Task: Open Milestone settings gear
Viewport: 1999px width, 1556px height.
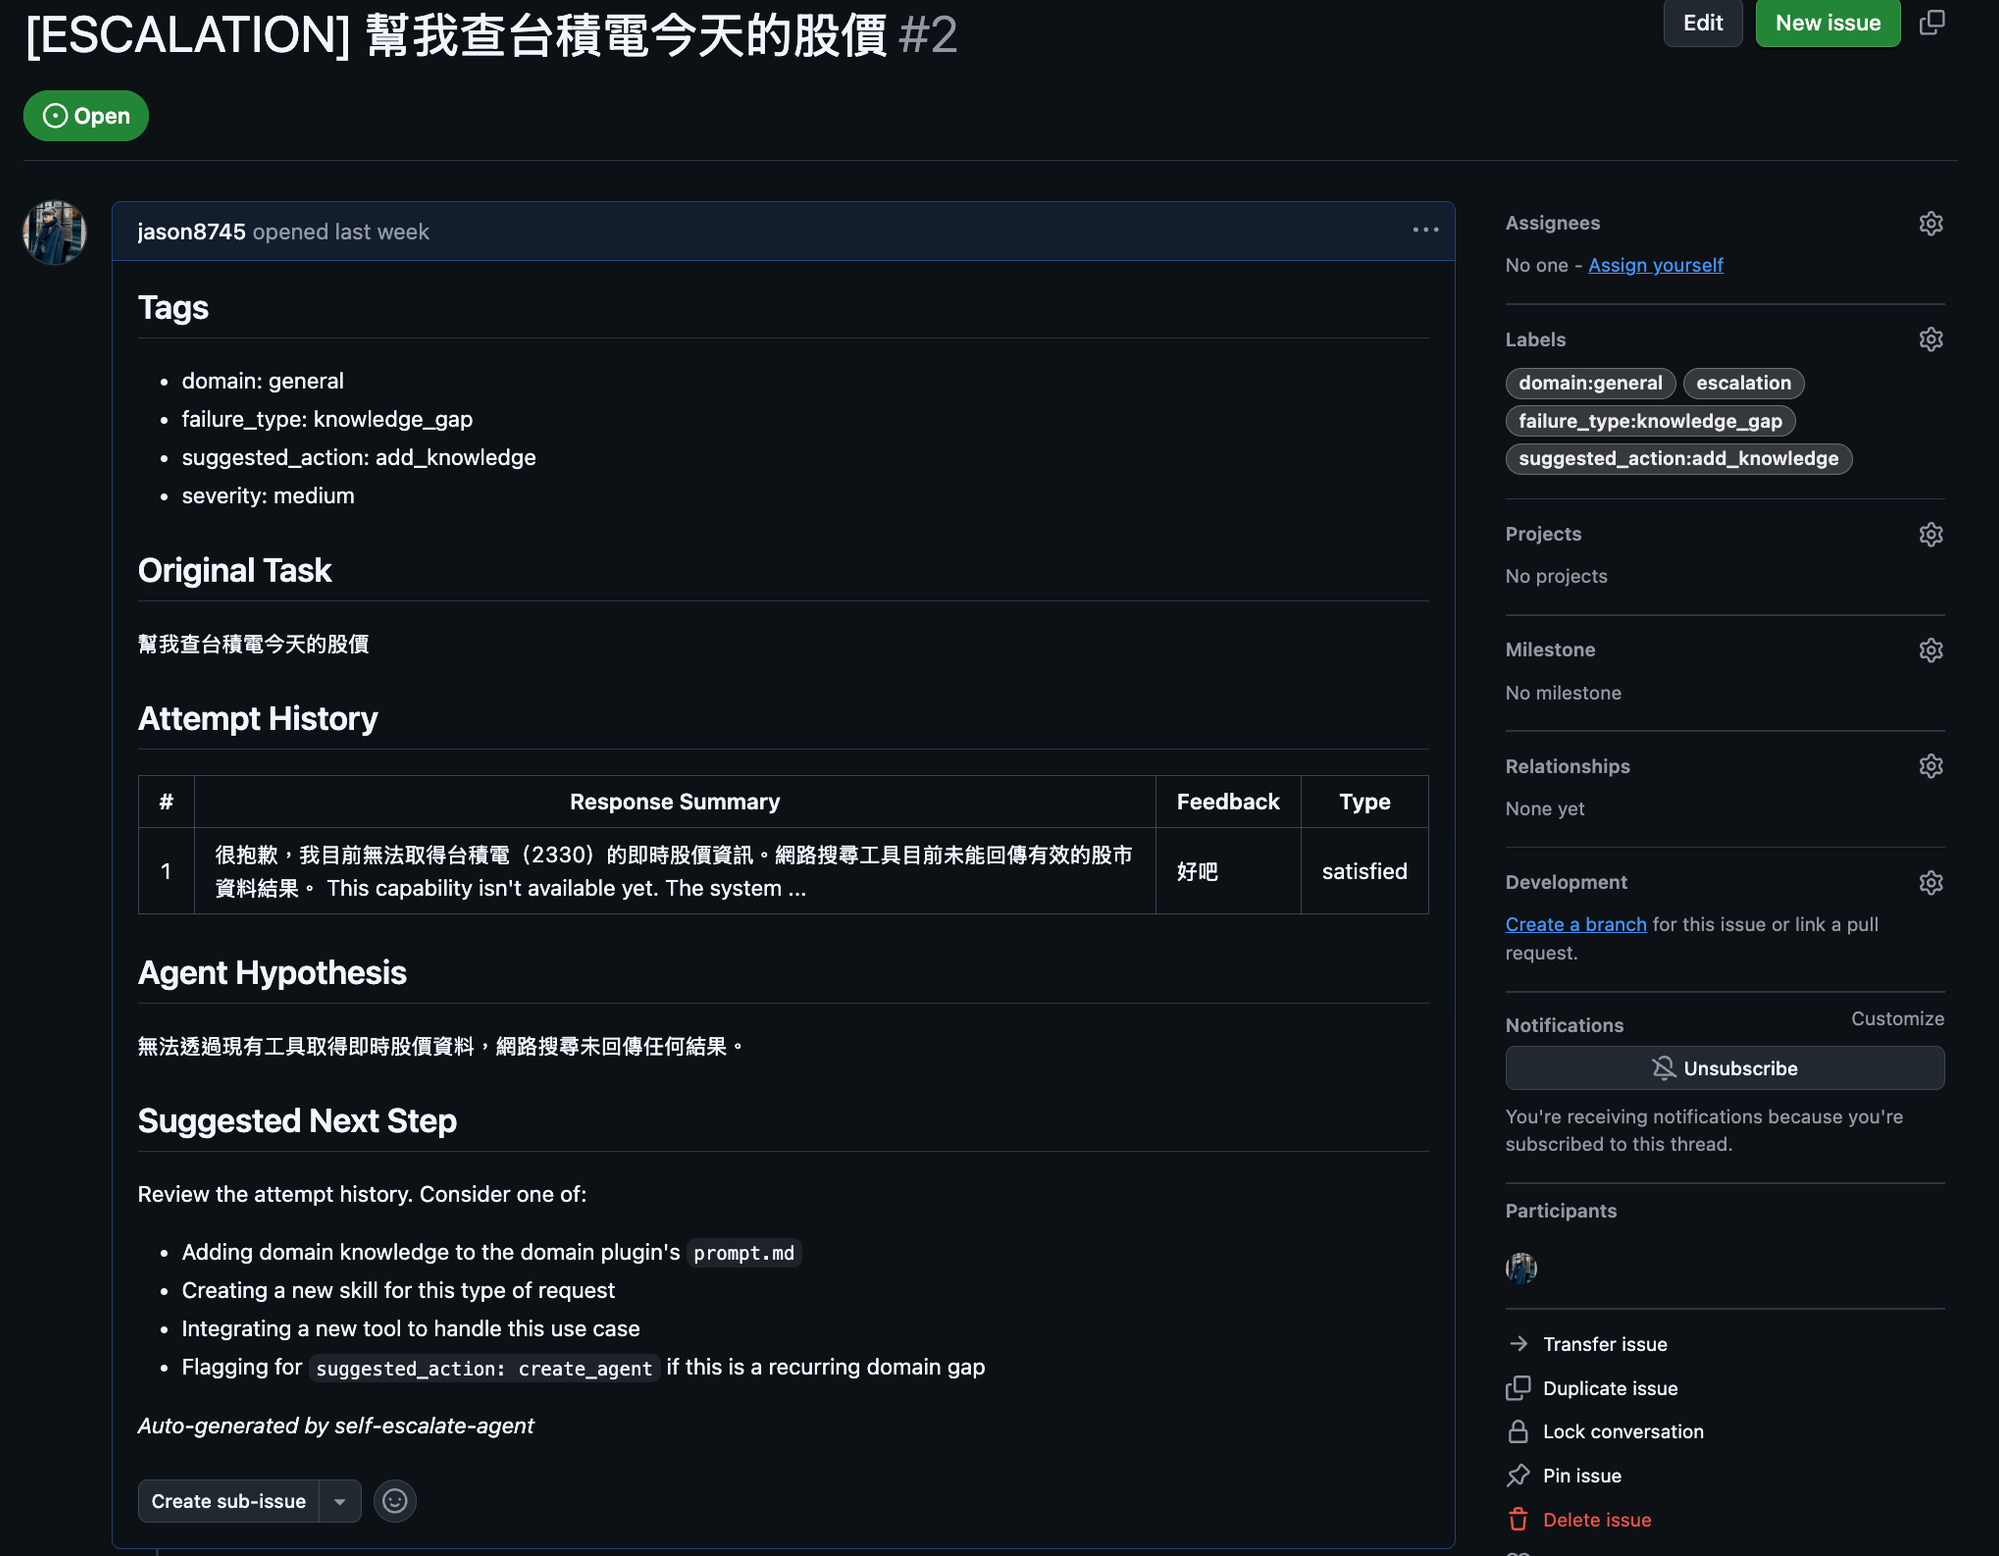Action: [x=1931, y=650]
